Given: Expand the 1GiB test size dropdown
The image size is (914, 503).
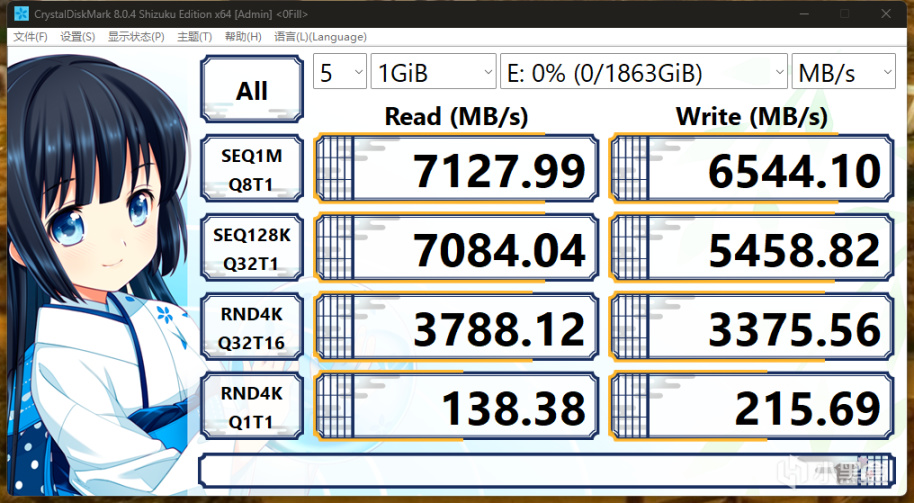Looking at the screenshot, I should [433, 72].
